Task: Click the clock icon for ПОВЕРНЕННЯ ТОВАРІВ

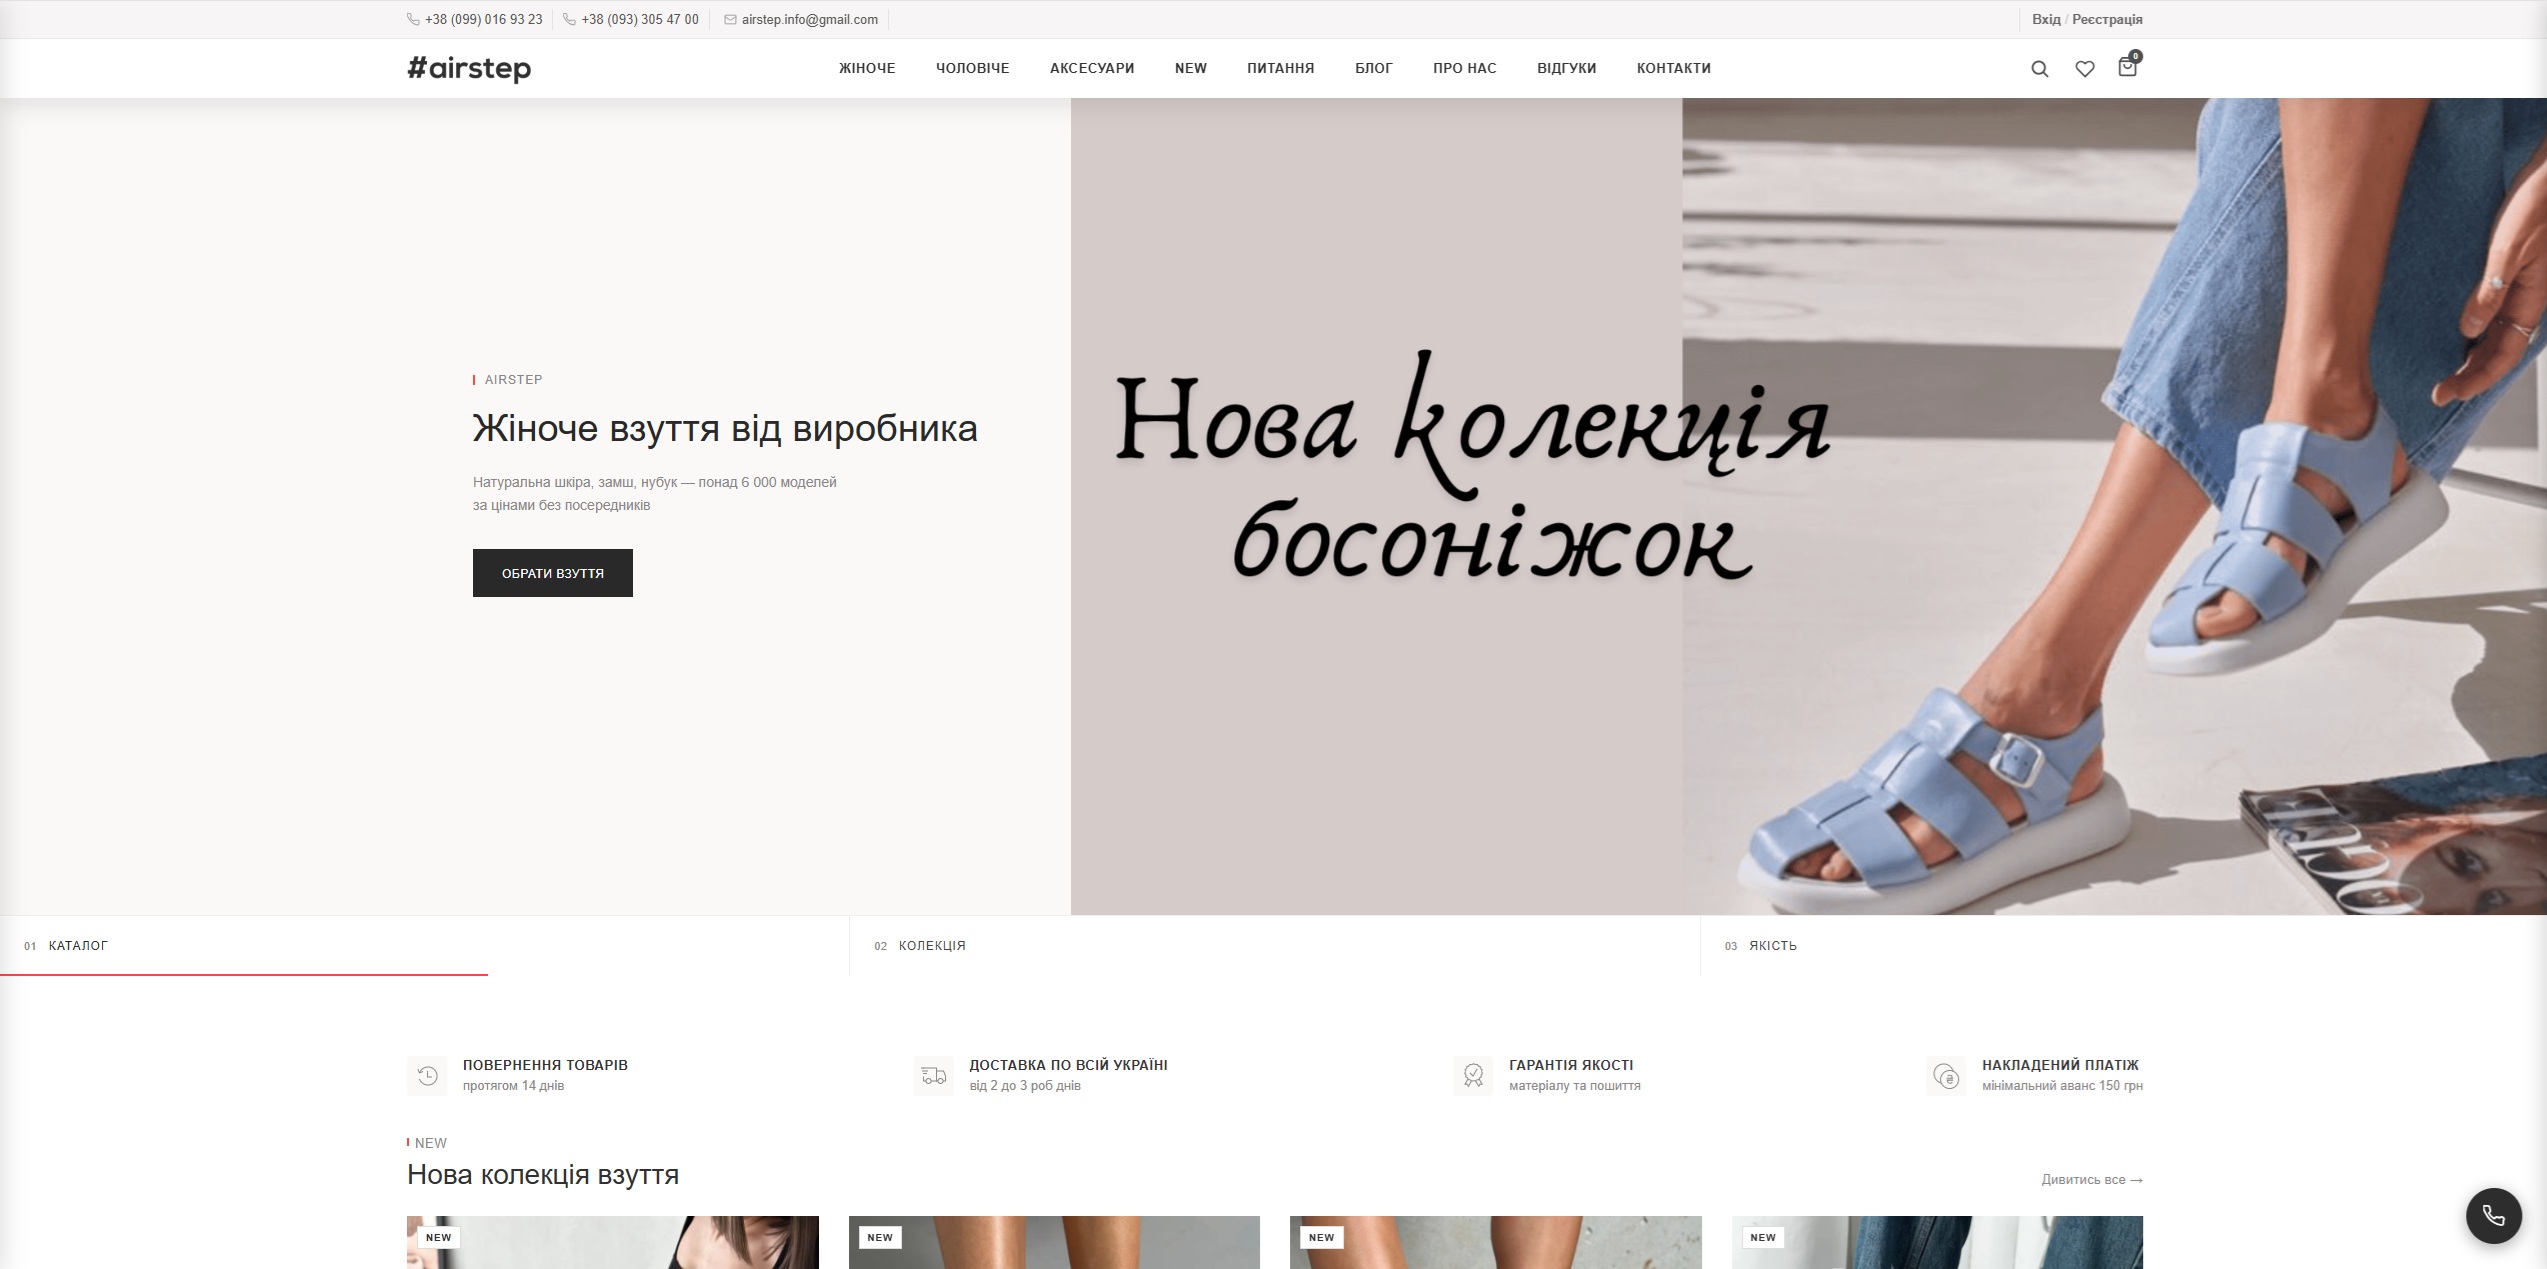Action: pos(427,1074)
